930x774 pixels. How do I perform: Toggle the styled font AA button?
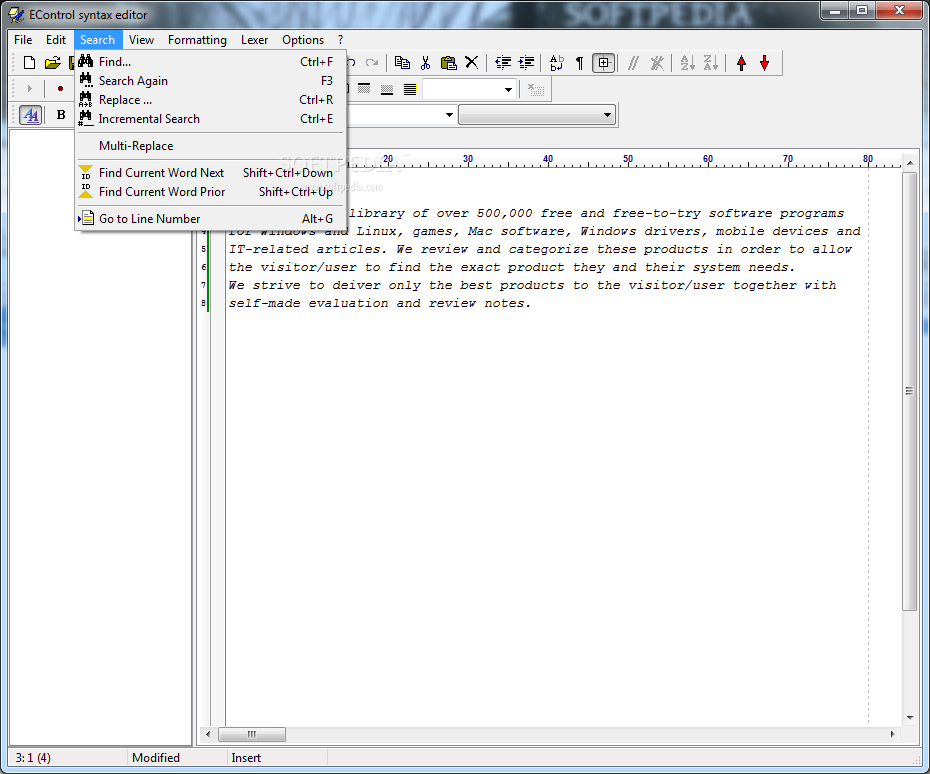pyautogui.click(x=31, y=114)
